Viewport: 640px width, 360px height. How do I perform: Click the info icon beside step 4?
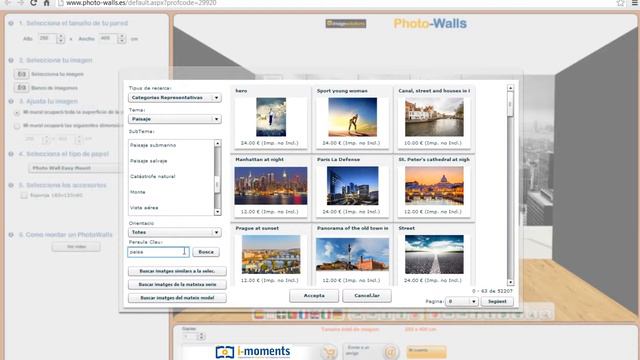[x=11, y=154]
